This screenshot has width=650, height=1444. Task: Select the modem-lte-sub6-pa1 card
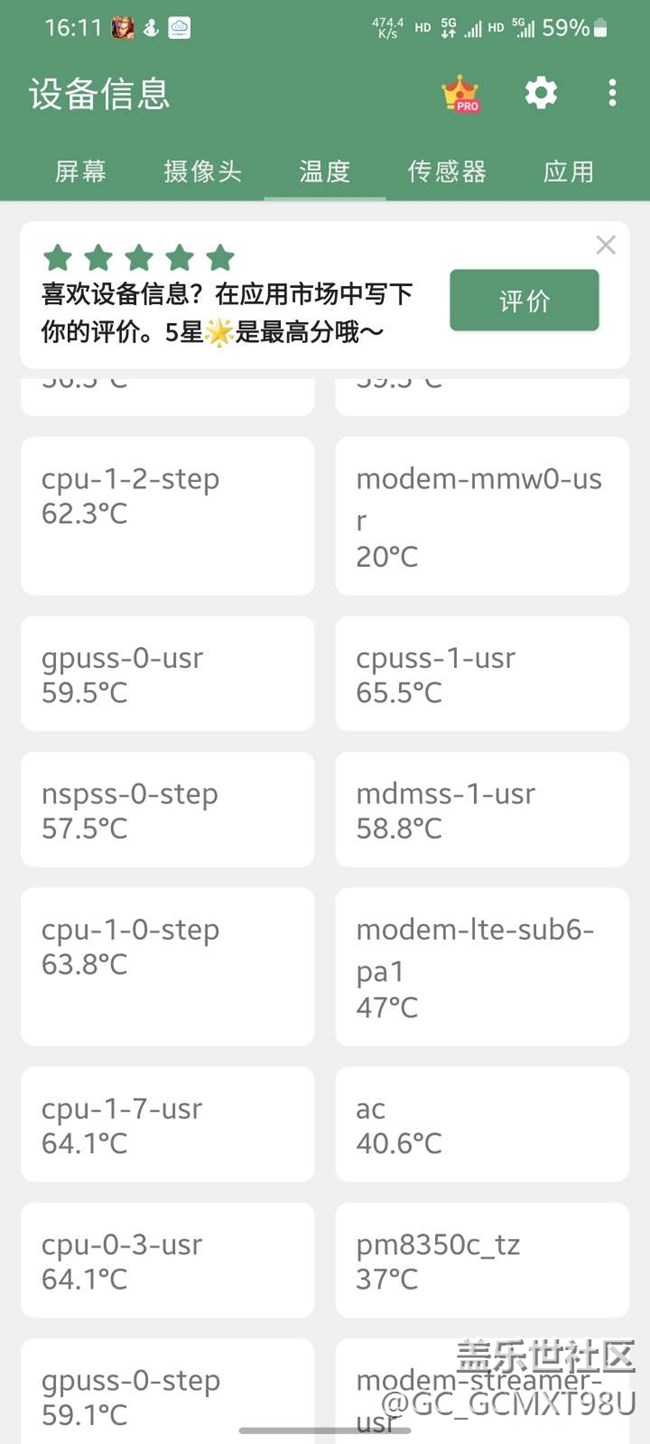point(481,966)
